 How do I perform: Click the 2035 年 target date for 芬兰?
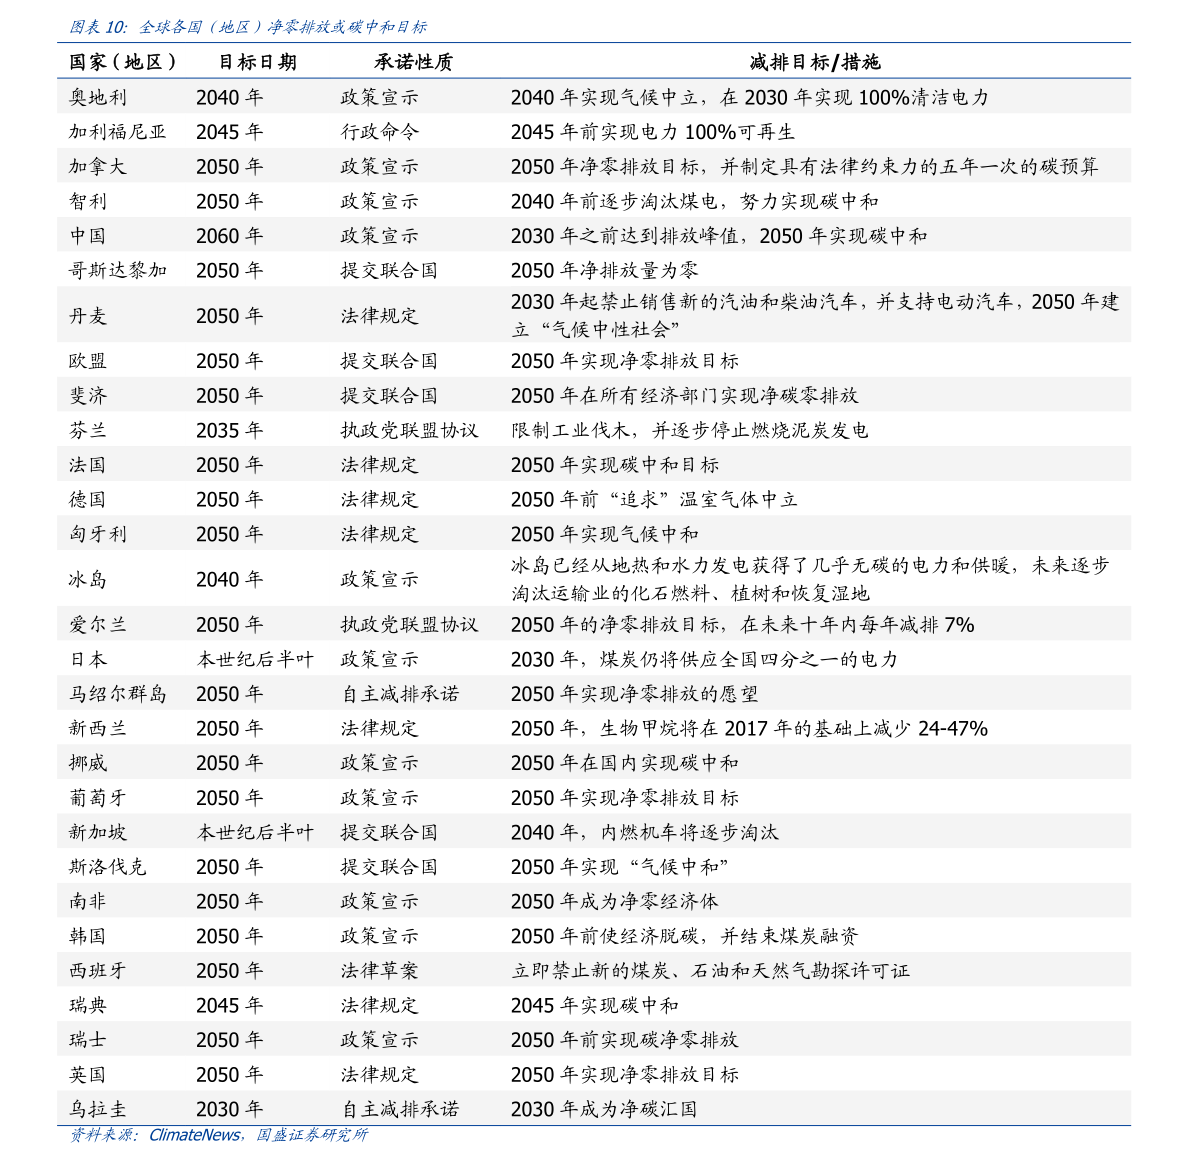pos(229,431)
